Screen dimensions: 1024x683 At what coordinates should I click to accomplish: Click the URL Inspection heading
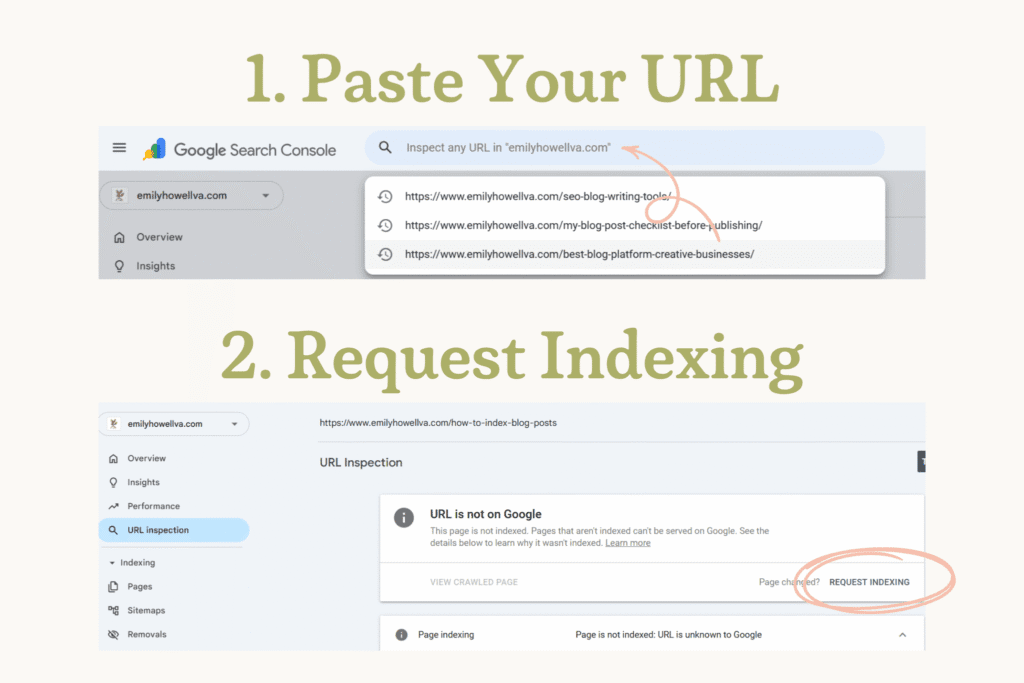click(x=361, y=462)
